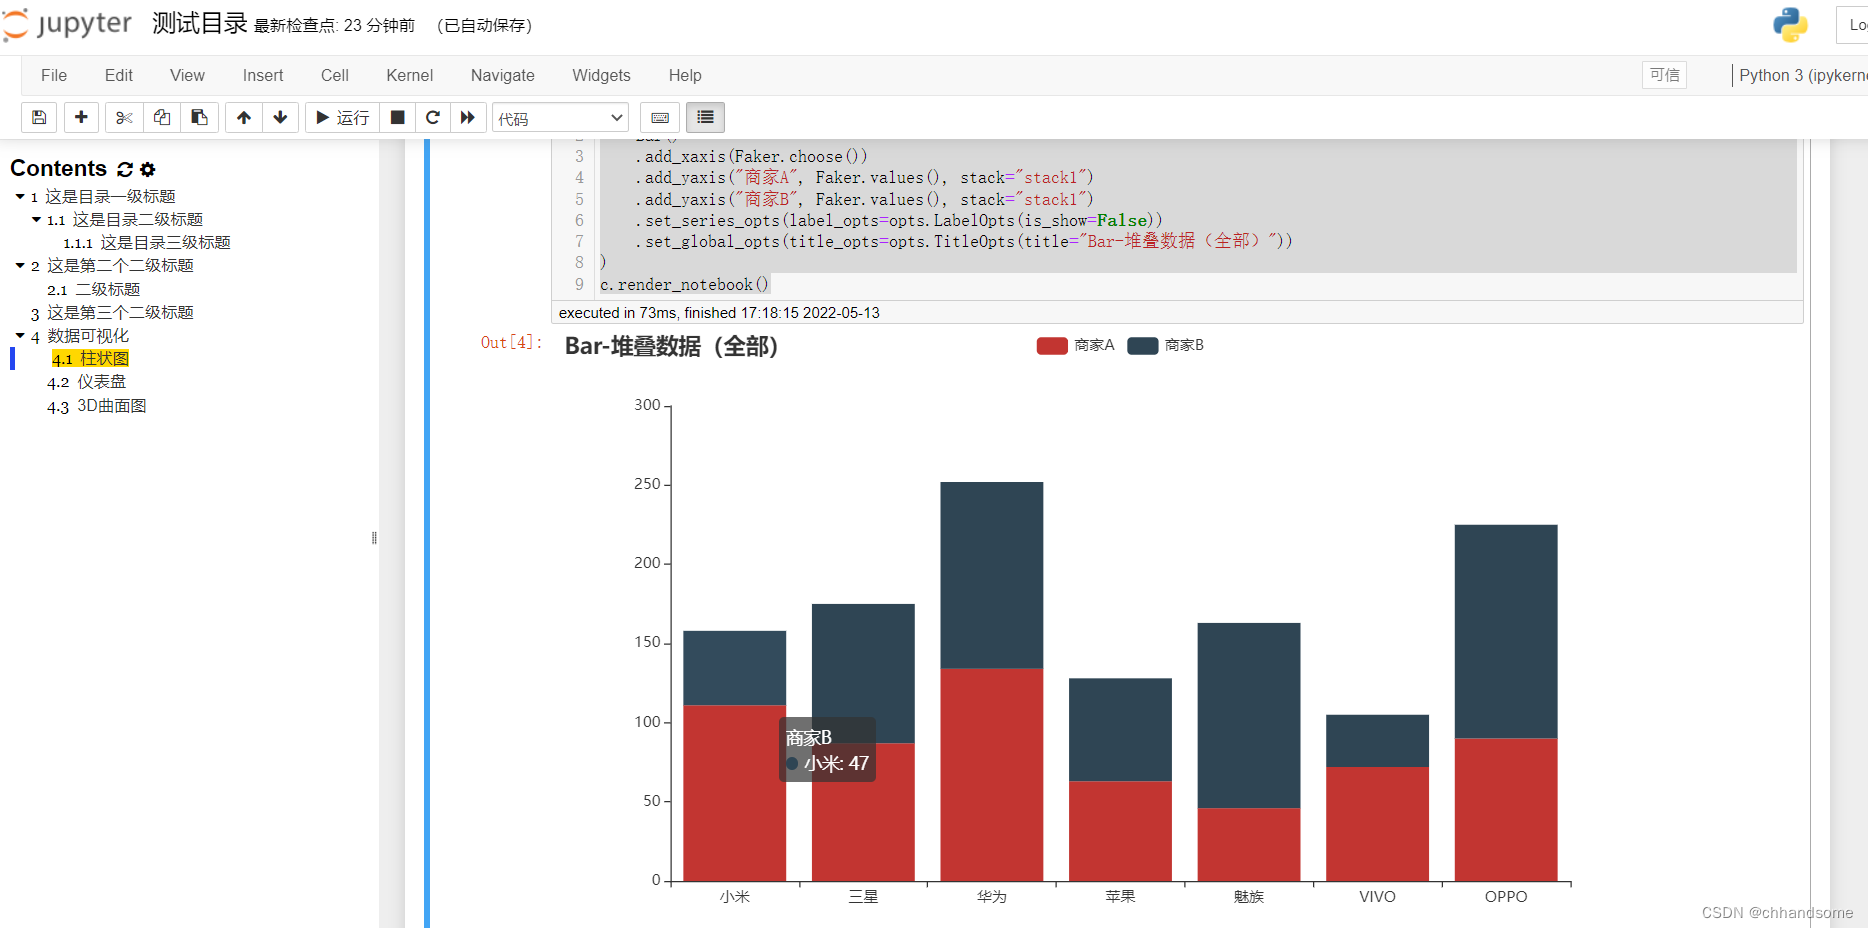1868x928 pixels.
Task: Rename the notebook title 测试目录
Action: [200, 24]
